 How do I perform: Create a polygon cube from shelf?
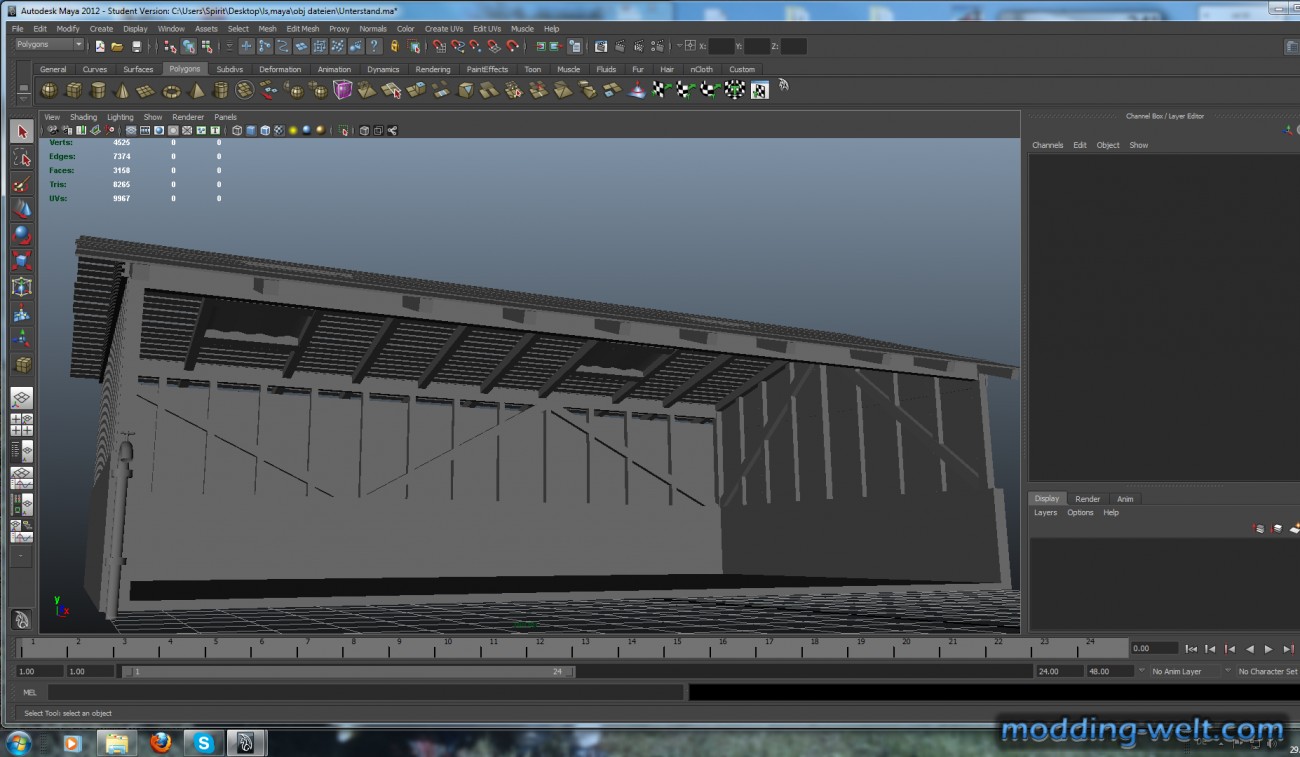click(74, 91)
